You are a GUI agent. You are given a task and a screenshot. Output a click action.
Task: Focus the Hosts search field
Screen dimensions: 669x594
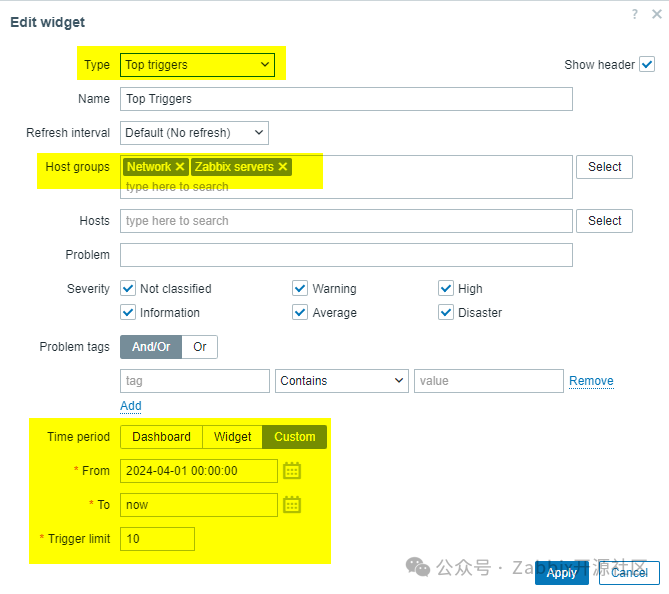pyautogui.click(x=346, y=221)
